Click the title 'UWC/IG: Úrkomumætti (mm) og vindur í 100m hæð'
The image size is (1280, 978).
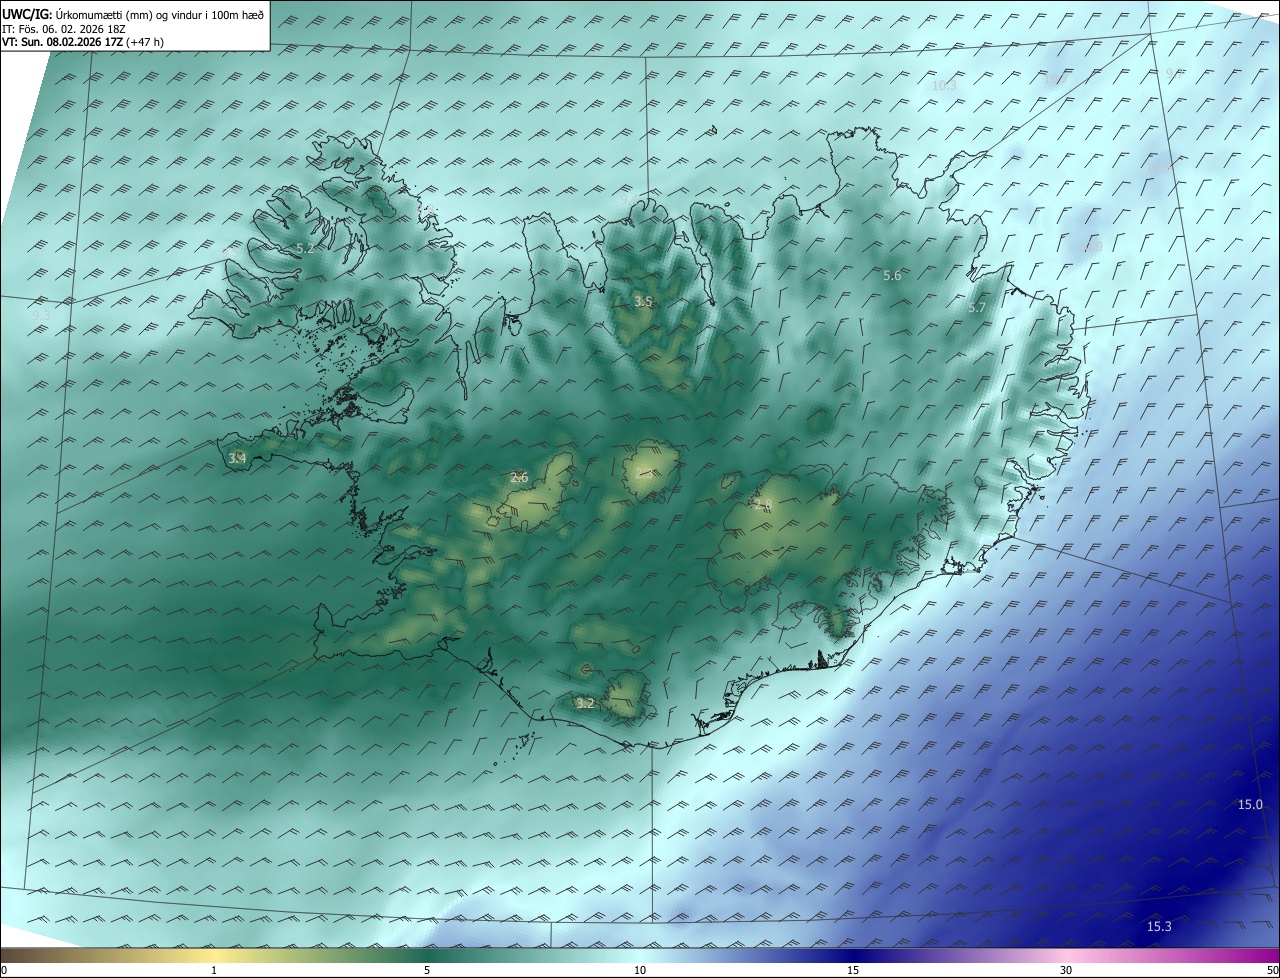click(134, 14)
